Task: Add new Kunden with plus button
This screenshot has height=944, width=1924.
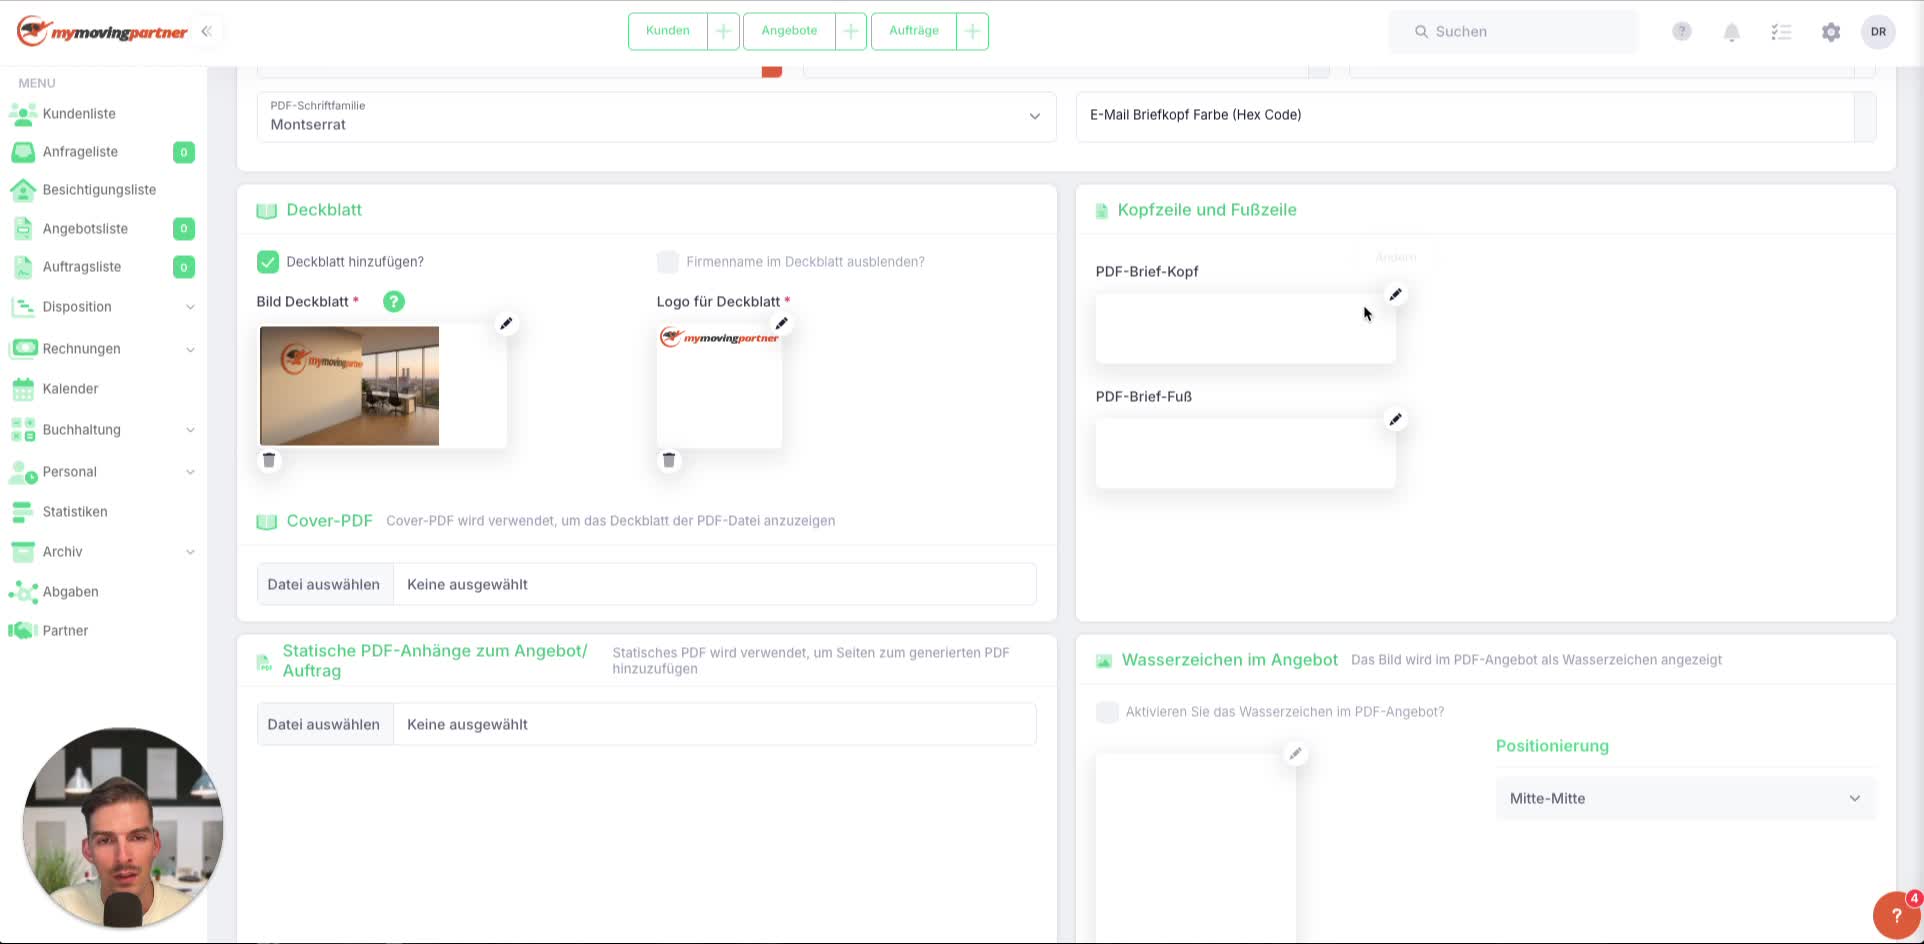Action: 723,31
